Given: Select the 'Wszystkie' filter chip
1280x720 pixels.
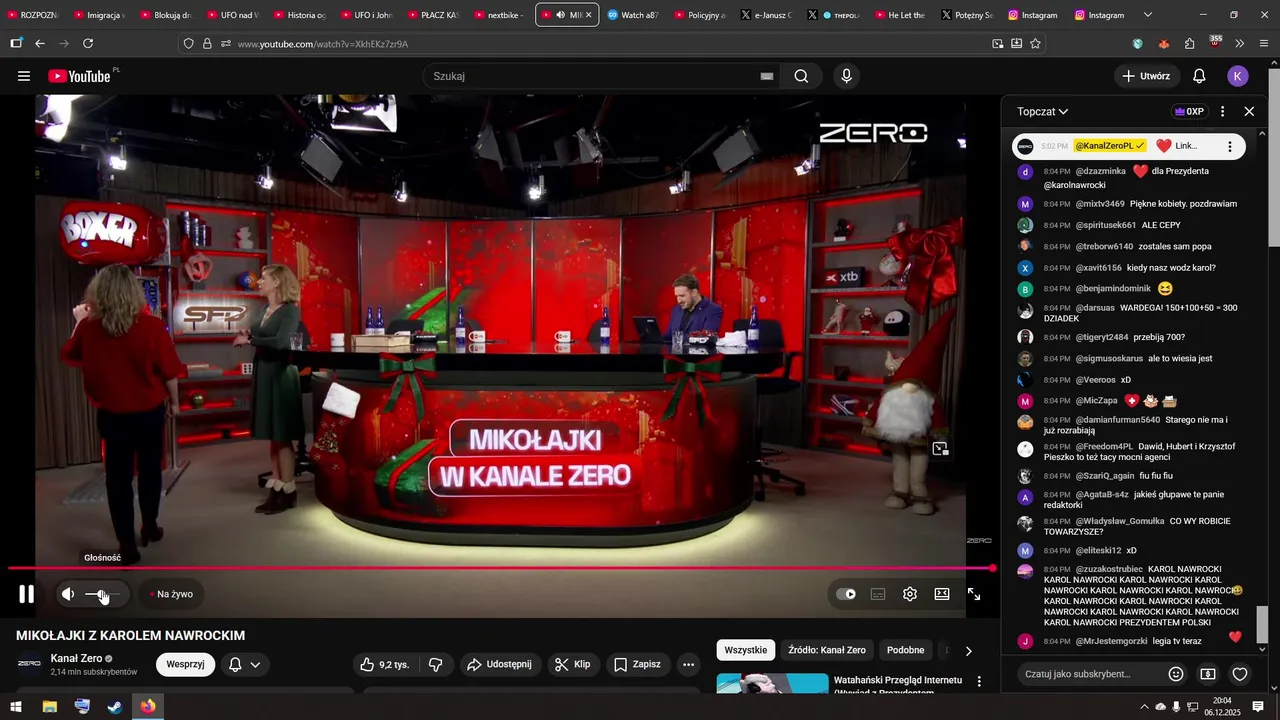Looking at the screenshot, I should 746,650.
